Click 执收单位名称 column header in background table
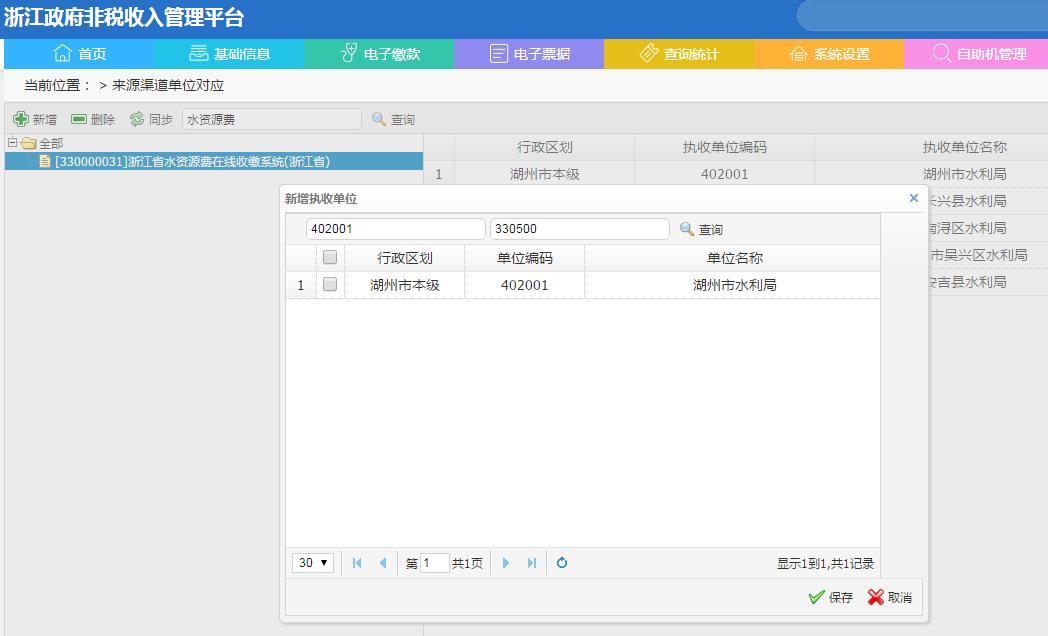Image resolution: width=1048 pixels, height=636 pixels. coord(964,147)
